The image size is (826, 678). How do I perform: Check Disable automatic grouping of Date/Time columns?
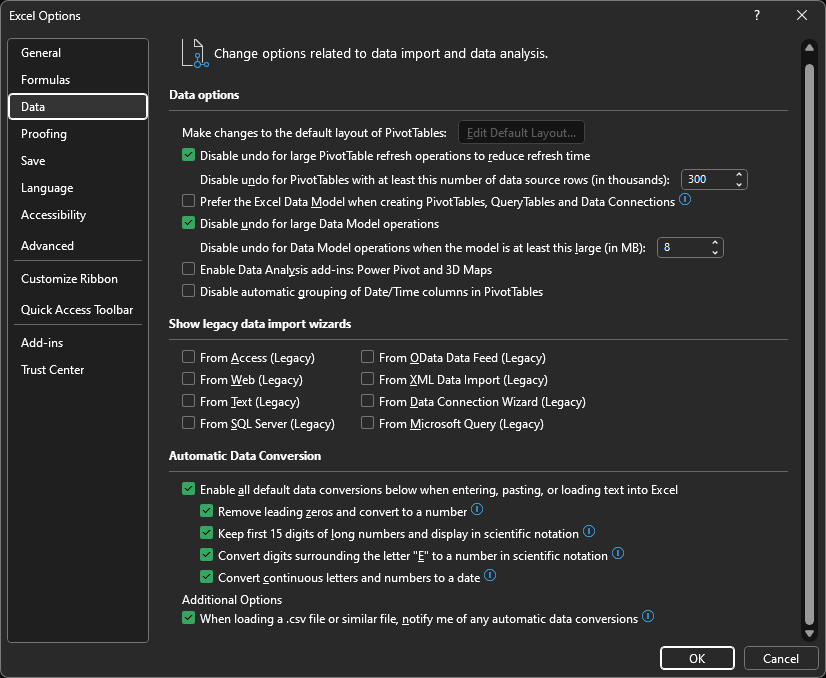pyautogui.click(x=189, y=291)
